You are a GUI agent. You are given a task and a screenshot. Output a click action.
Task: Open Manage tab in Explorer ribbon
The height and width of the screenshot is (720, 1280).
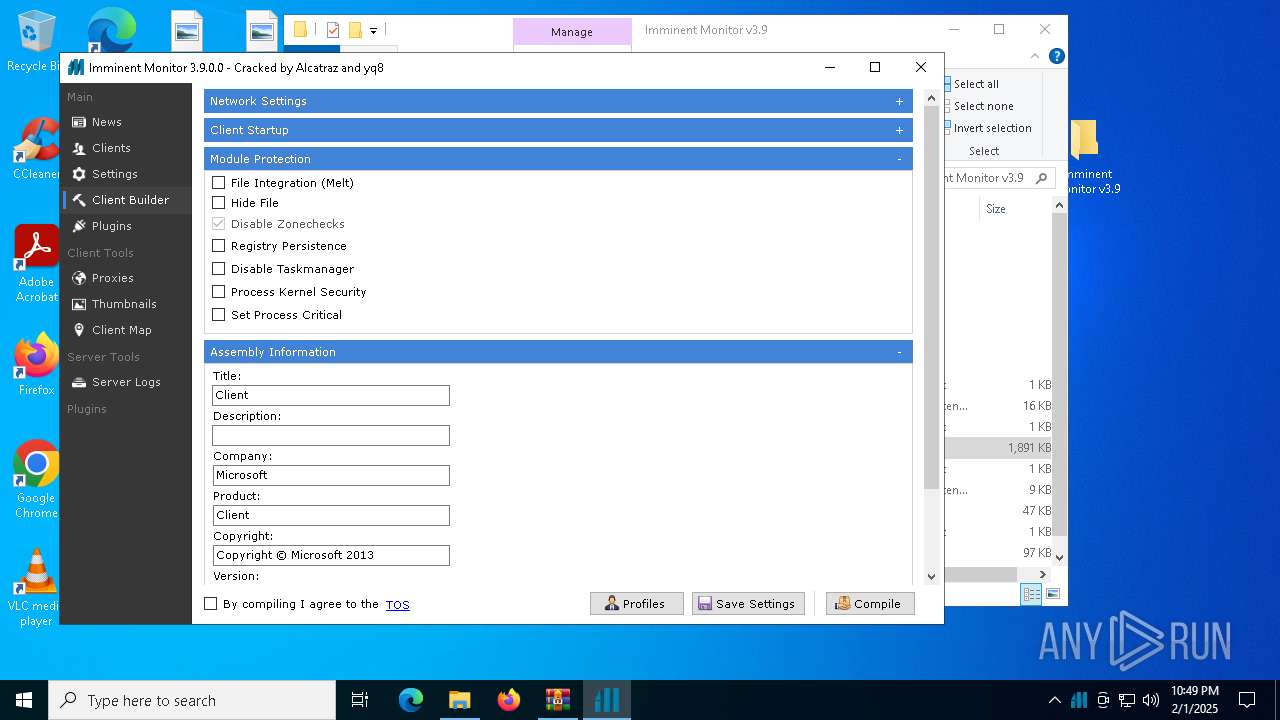tap(572, 32)
